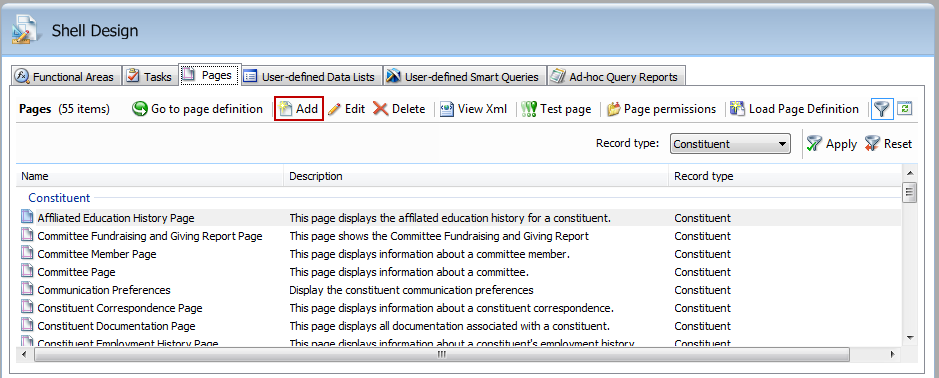Click the Communication Preferences row icon
Viewport: 939px width, 378px height.
click(x=27, y=289)
